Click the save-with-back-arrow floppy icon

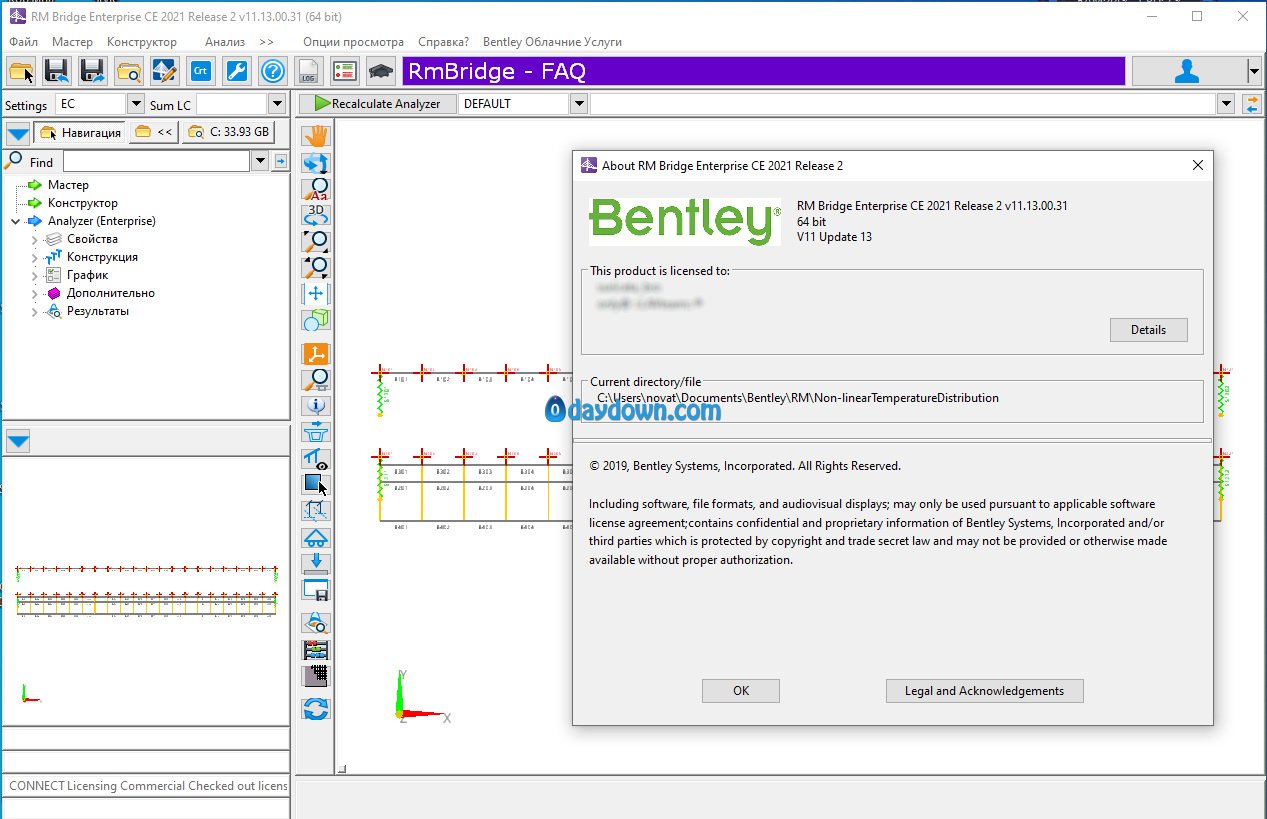[57, 71]
